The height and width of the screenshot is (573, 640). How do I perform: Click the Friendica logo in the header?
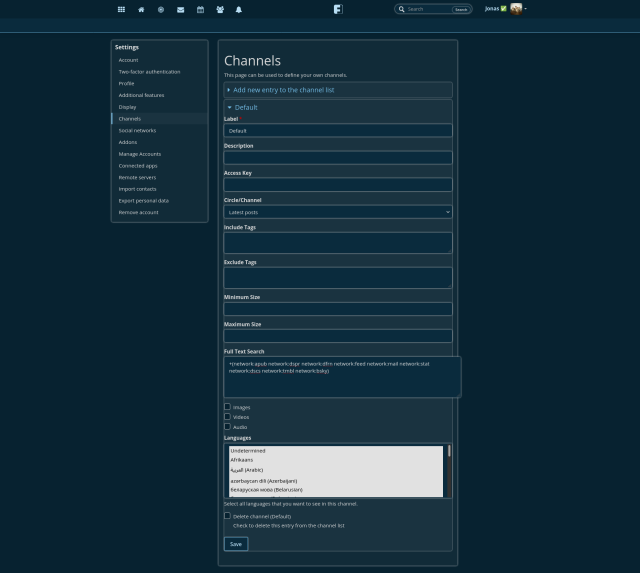(x=338, y=9)
